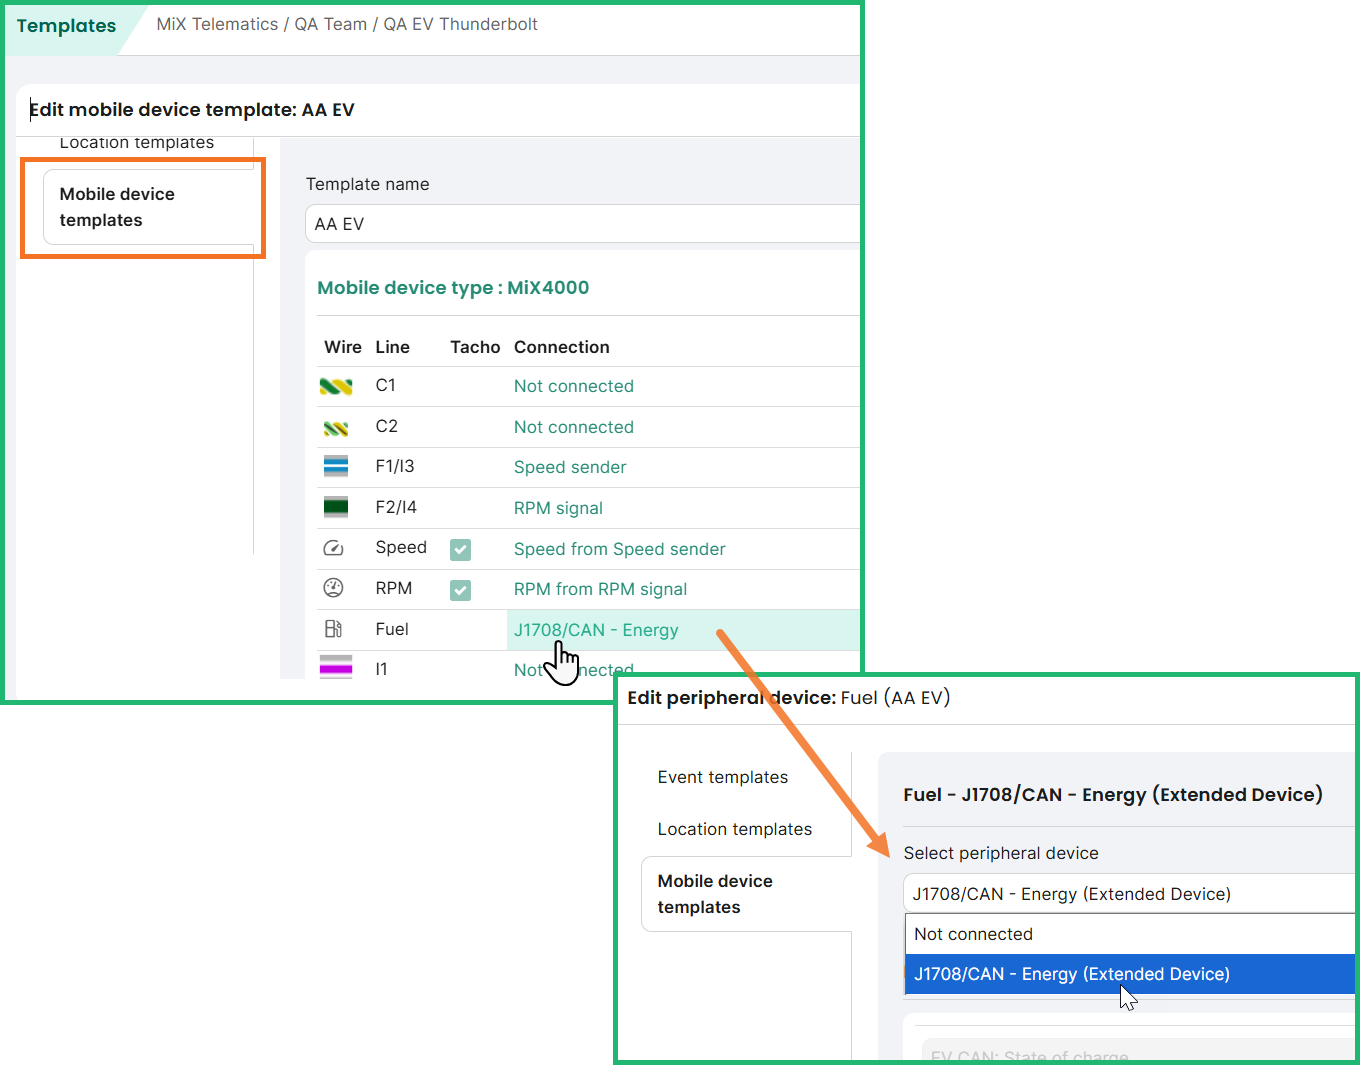Image resolution: width=1360 pixels, height=1065 pixels.
Task: Click the Wire column header
Action: (343, 347)
